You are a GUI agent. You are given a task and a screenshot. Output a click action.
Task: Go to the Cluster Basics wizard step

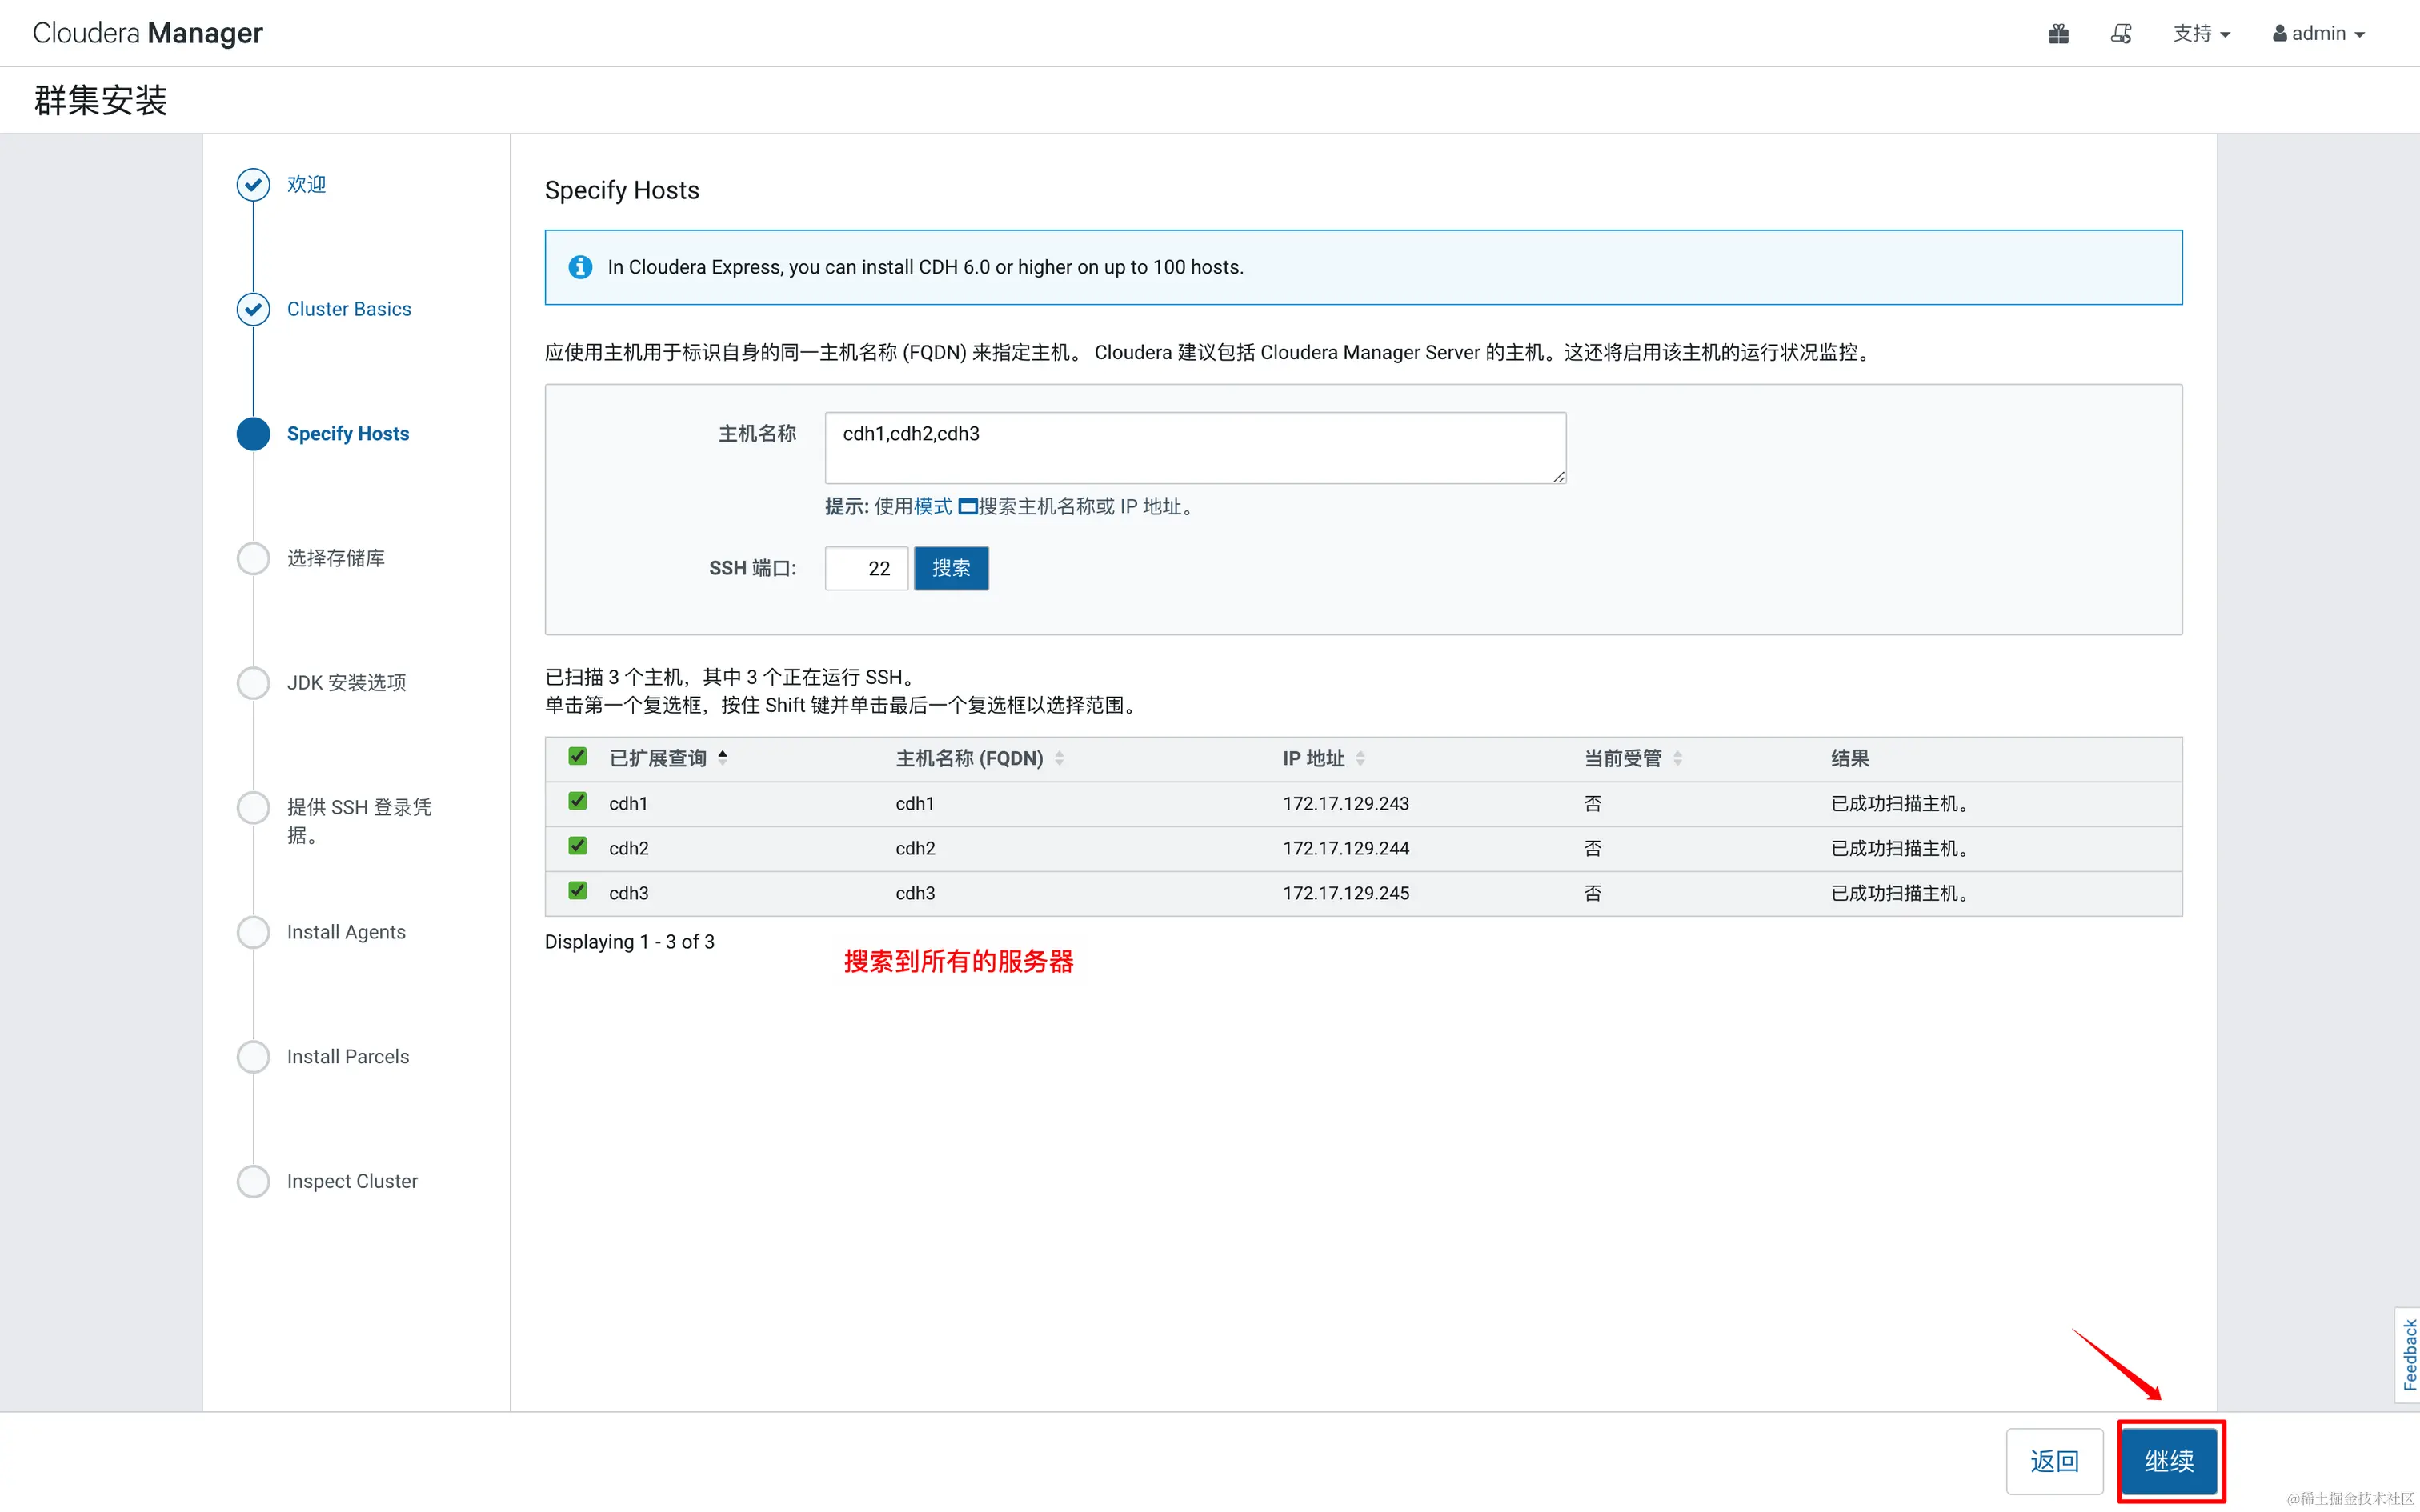point(349,309)
